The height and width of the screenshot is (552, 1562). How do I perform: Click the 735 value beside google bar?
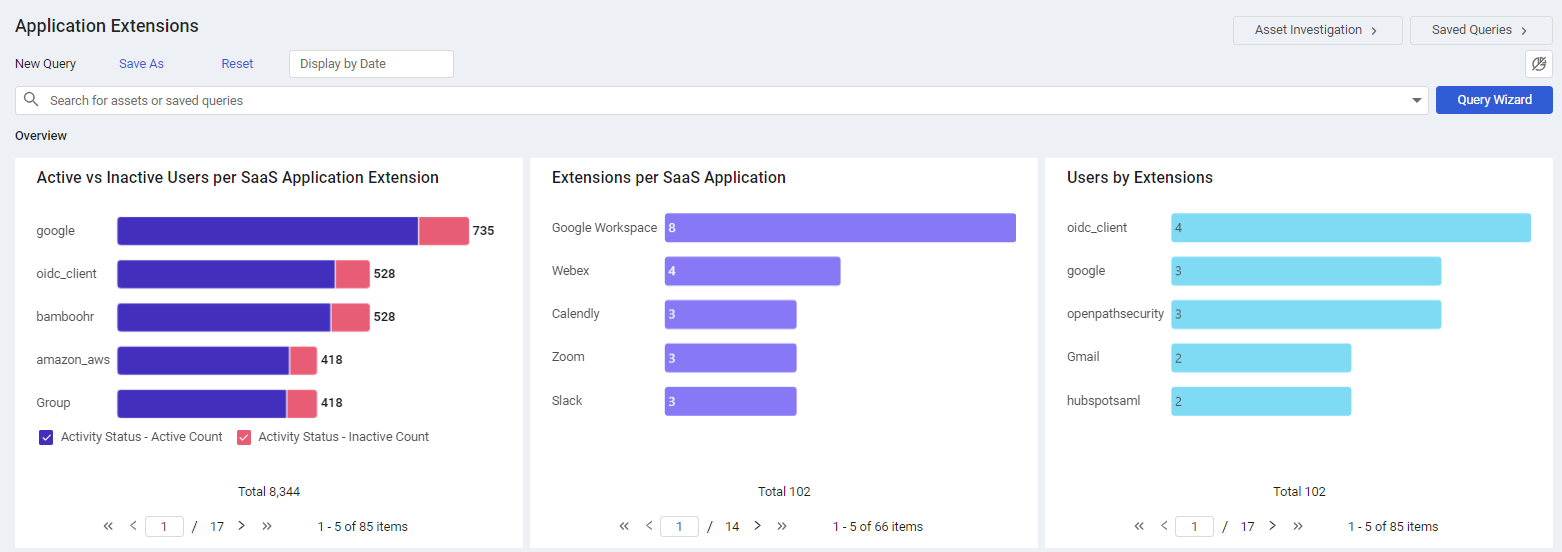(x=484, y=231)
